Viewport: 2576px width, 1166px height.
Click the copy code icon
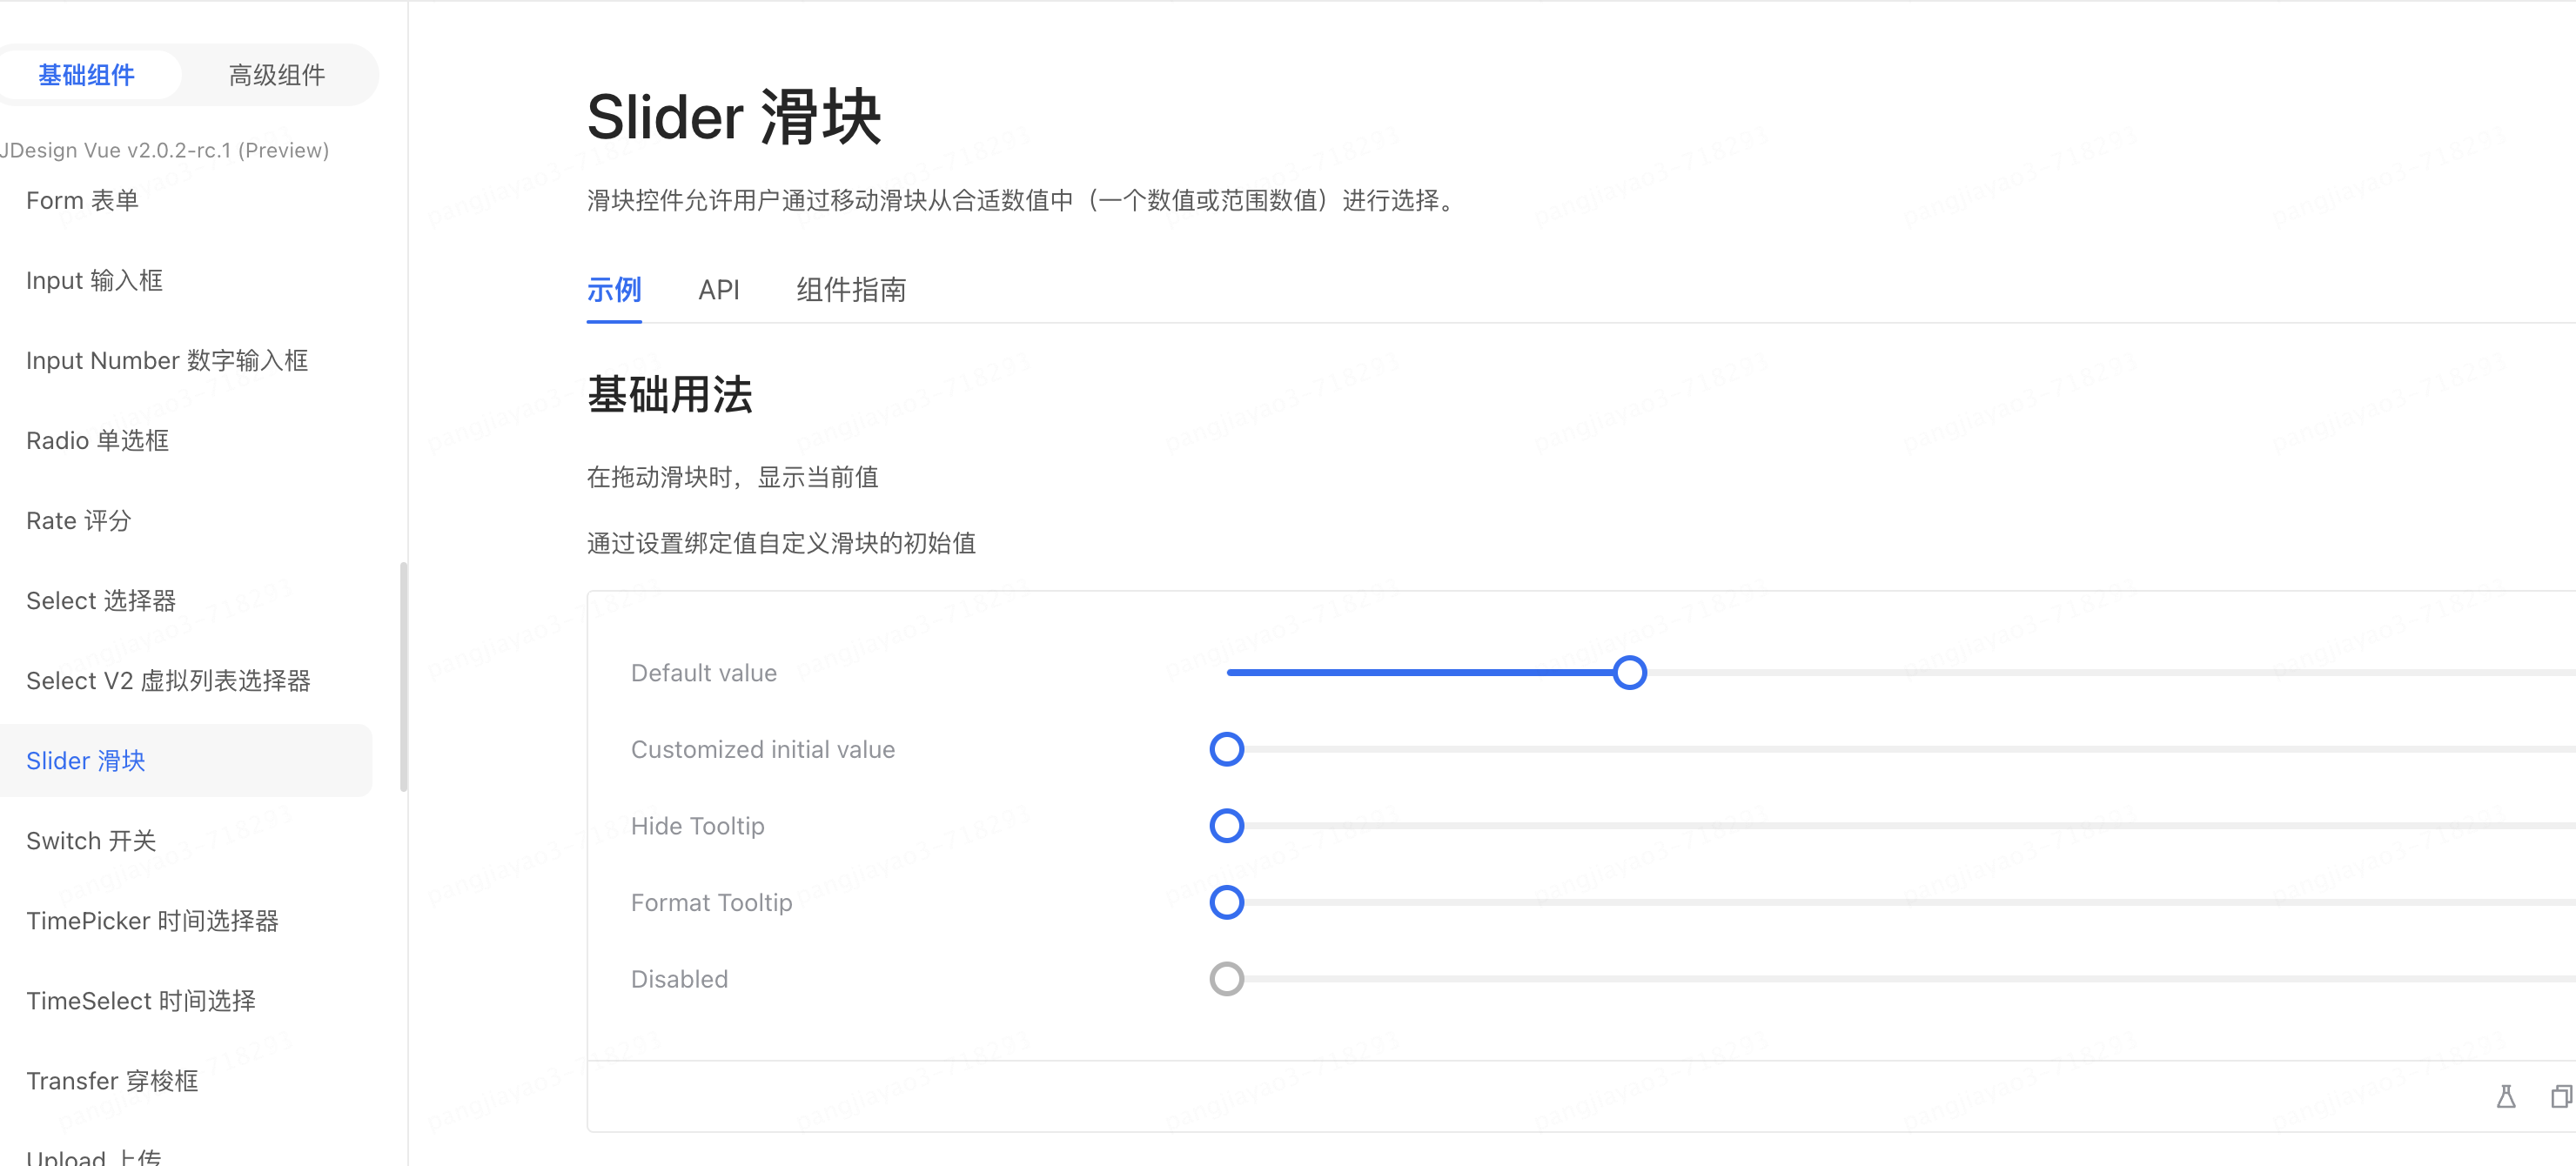(x=2560, y=1096)
